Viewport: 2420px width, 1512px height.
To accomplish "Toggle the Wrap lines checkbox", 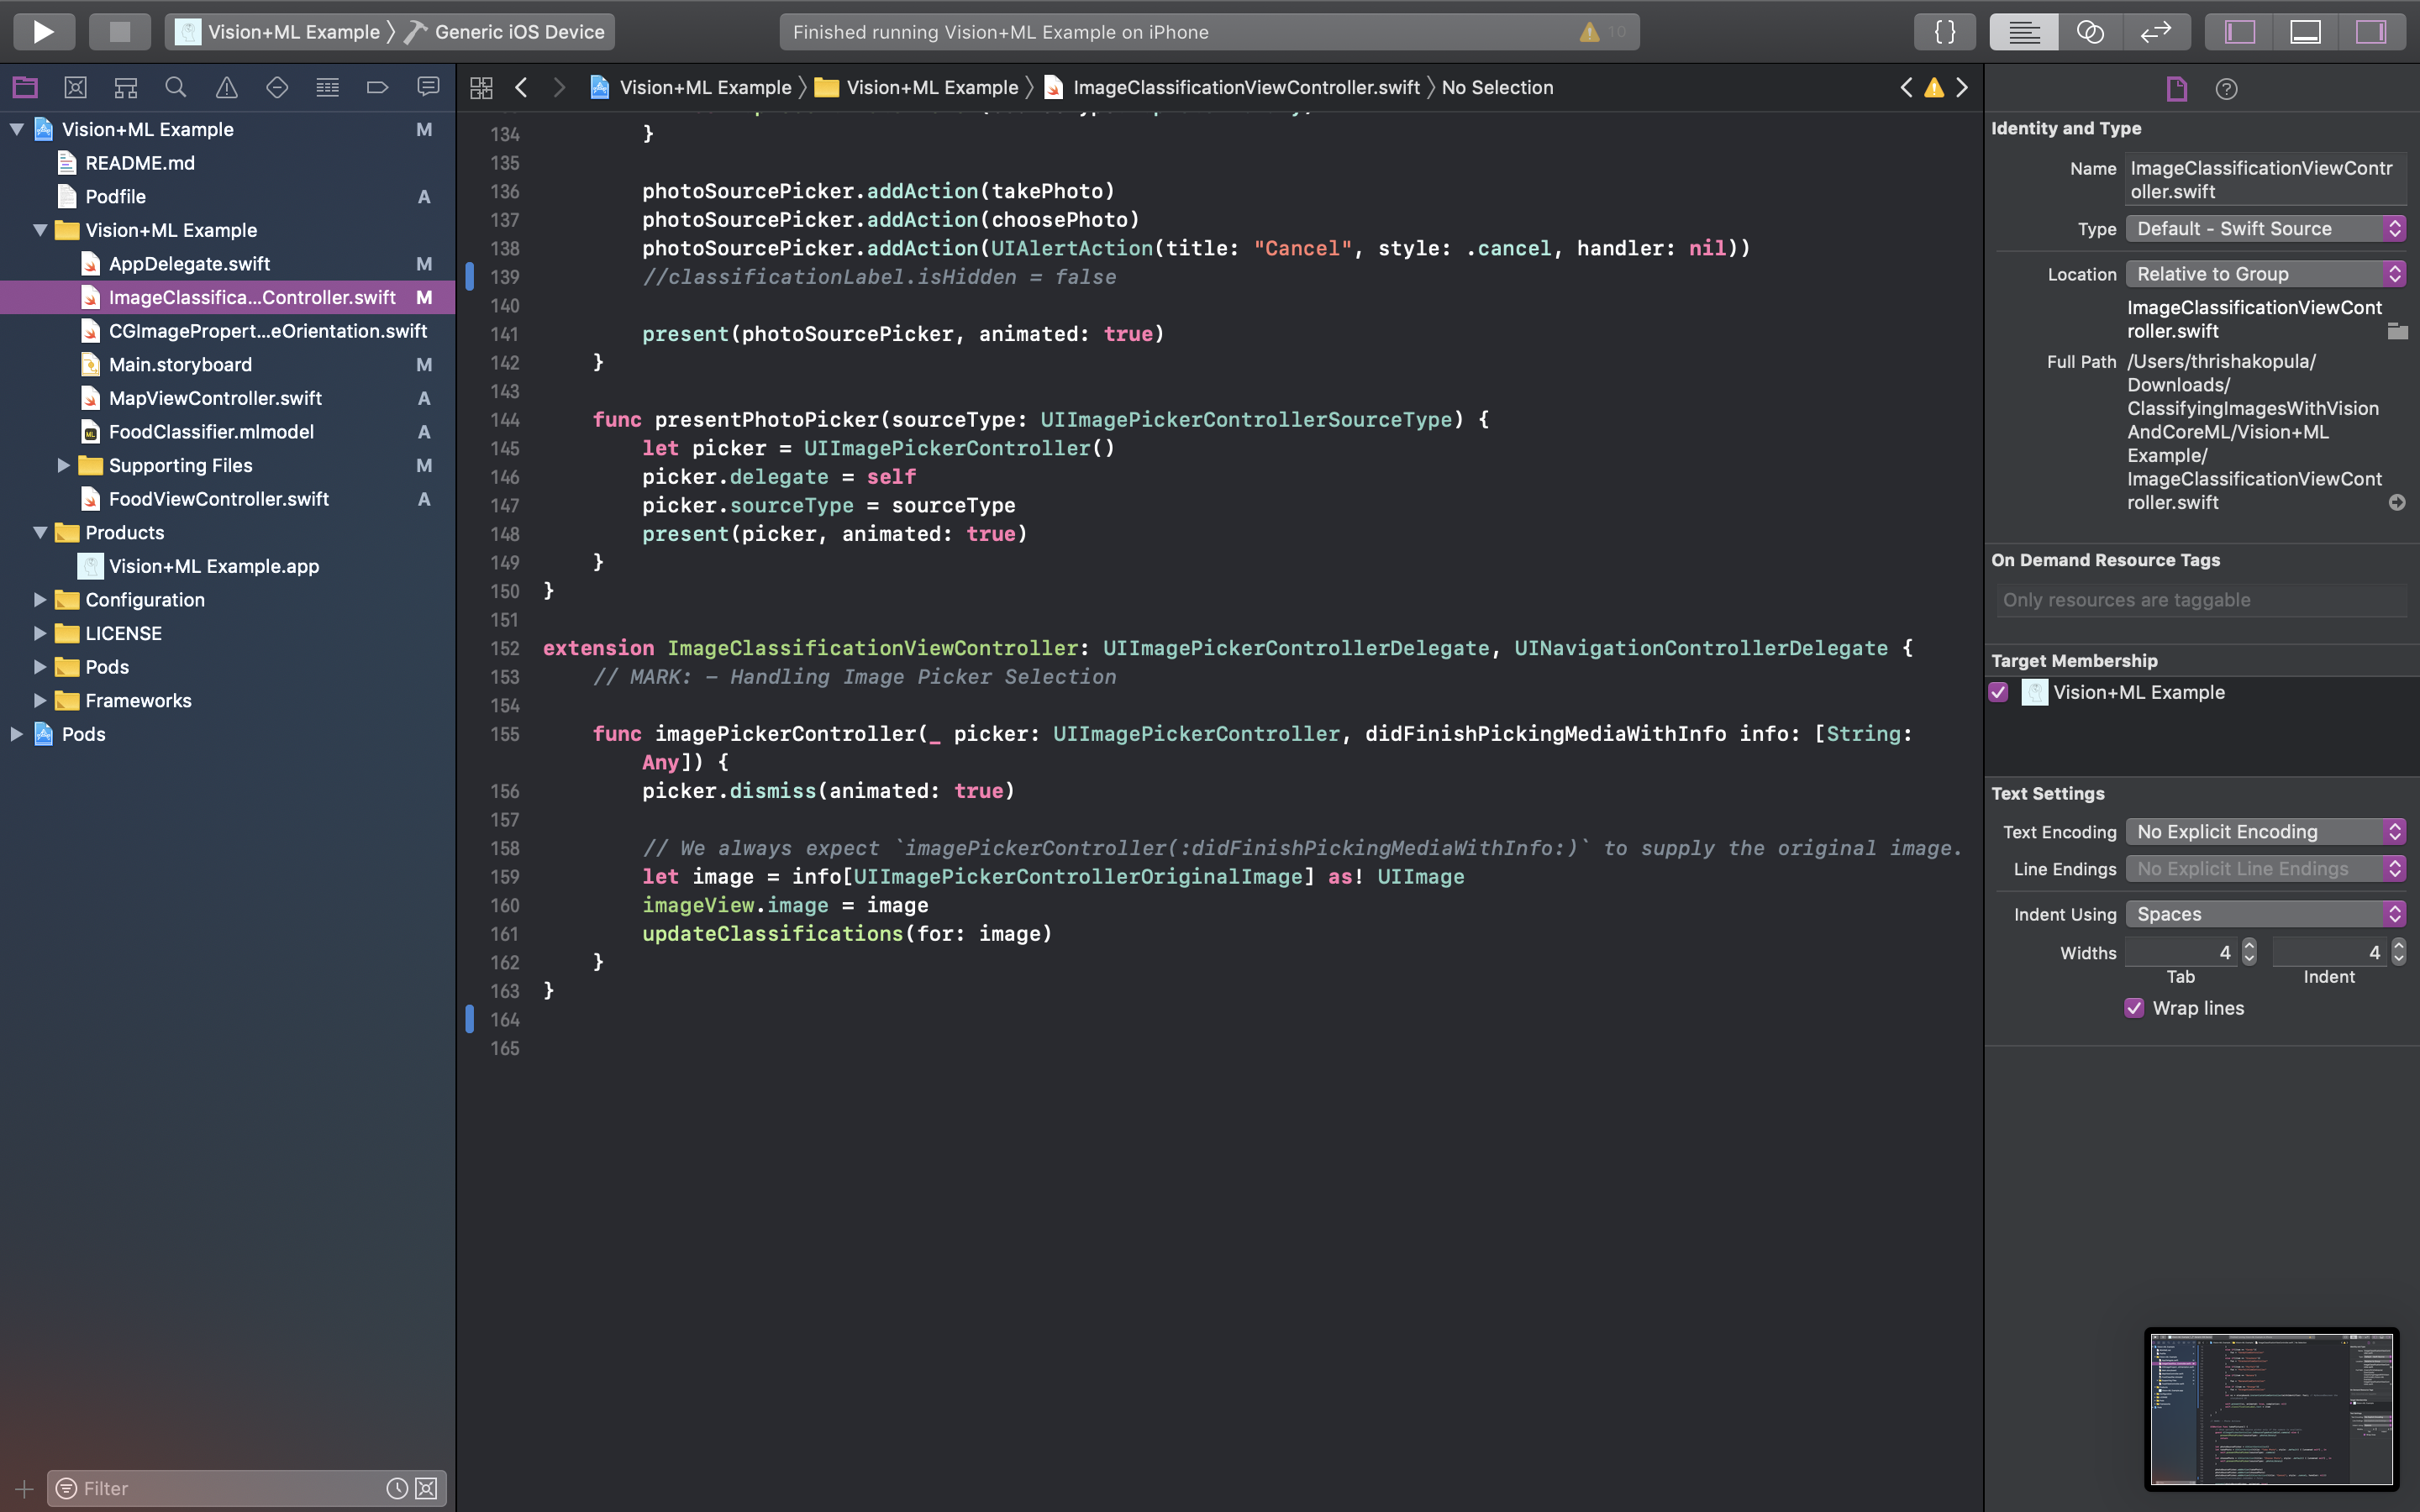I will (x=2134, y=1008).
